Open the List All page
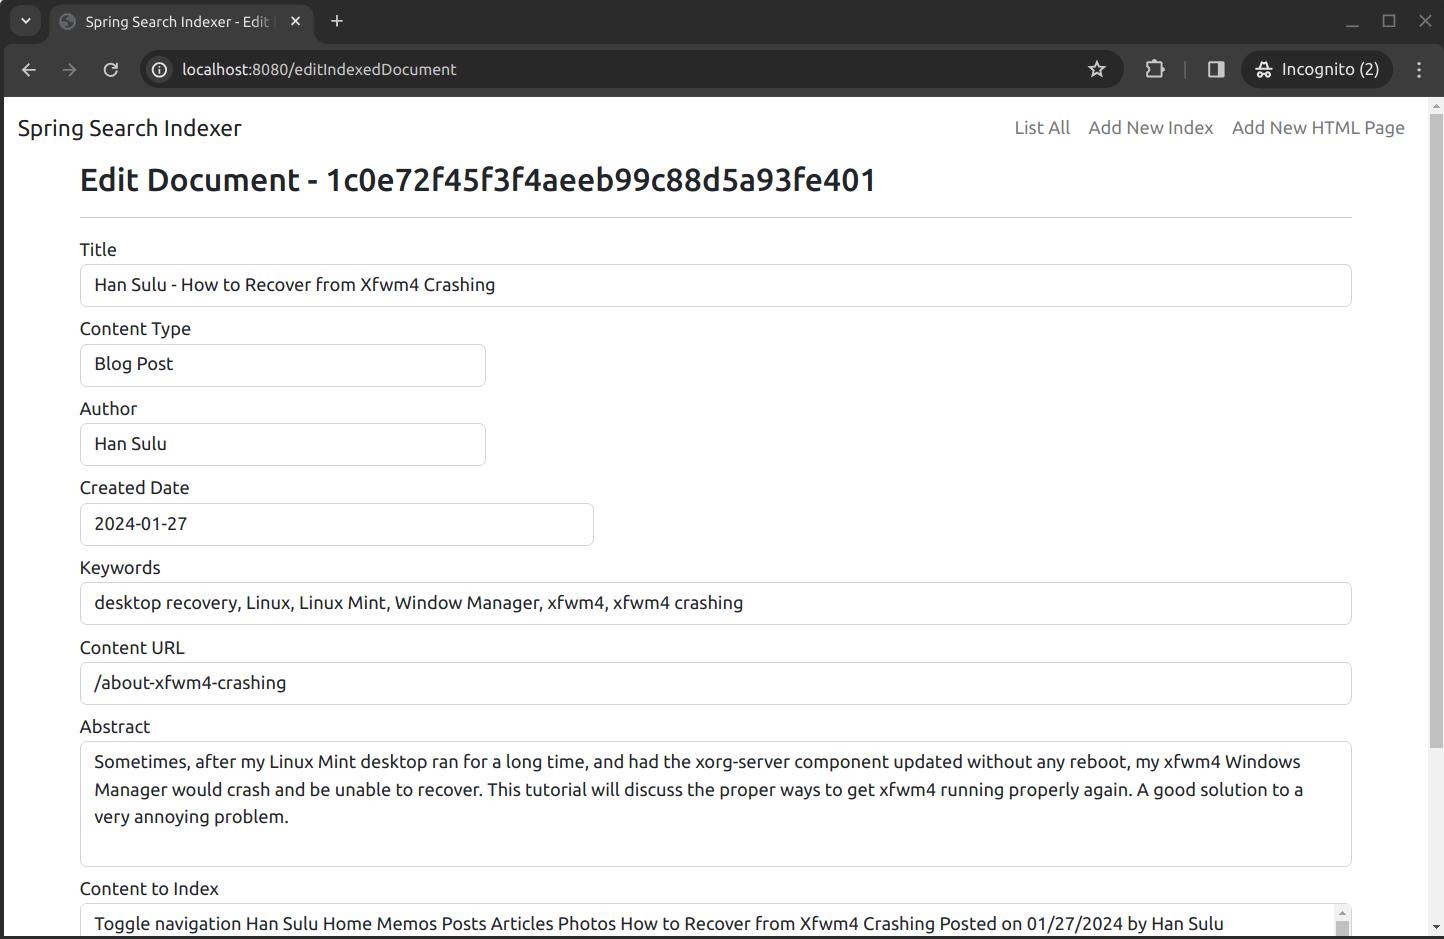 pyautogui.click(x=1041, y=128)
